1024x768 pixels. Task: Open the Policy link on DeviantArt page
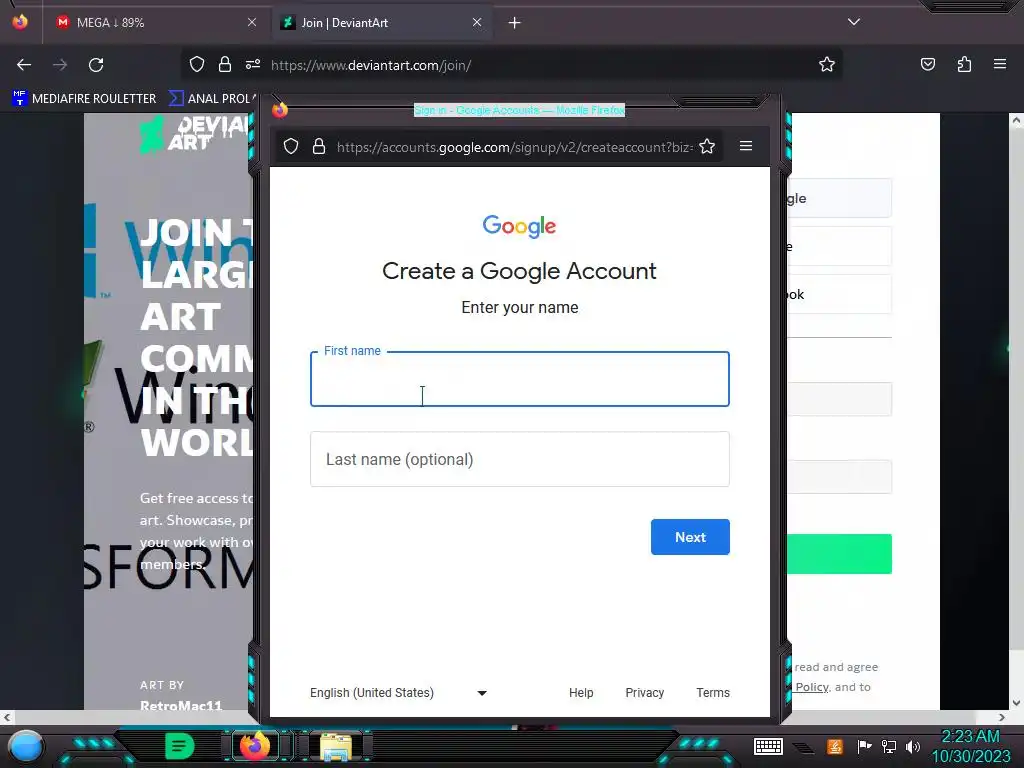click(x=812, y=687)
